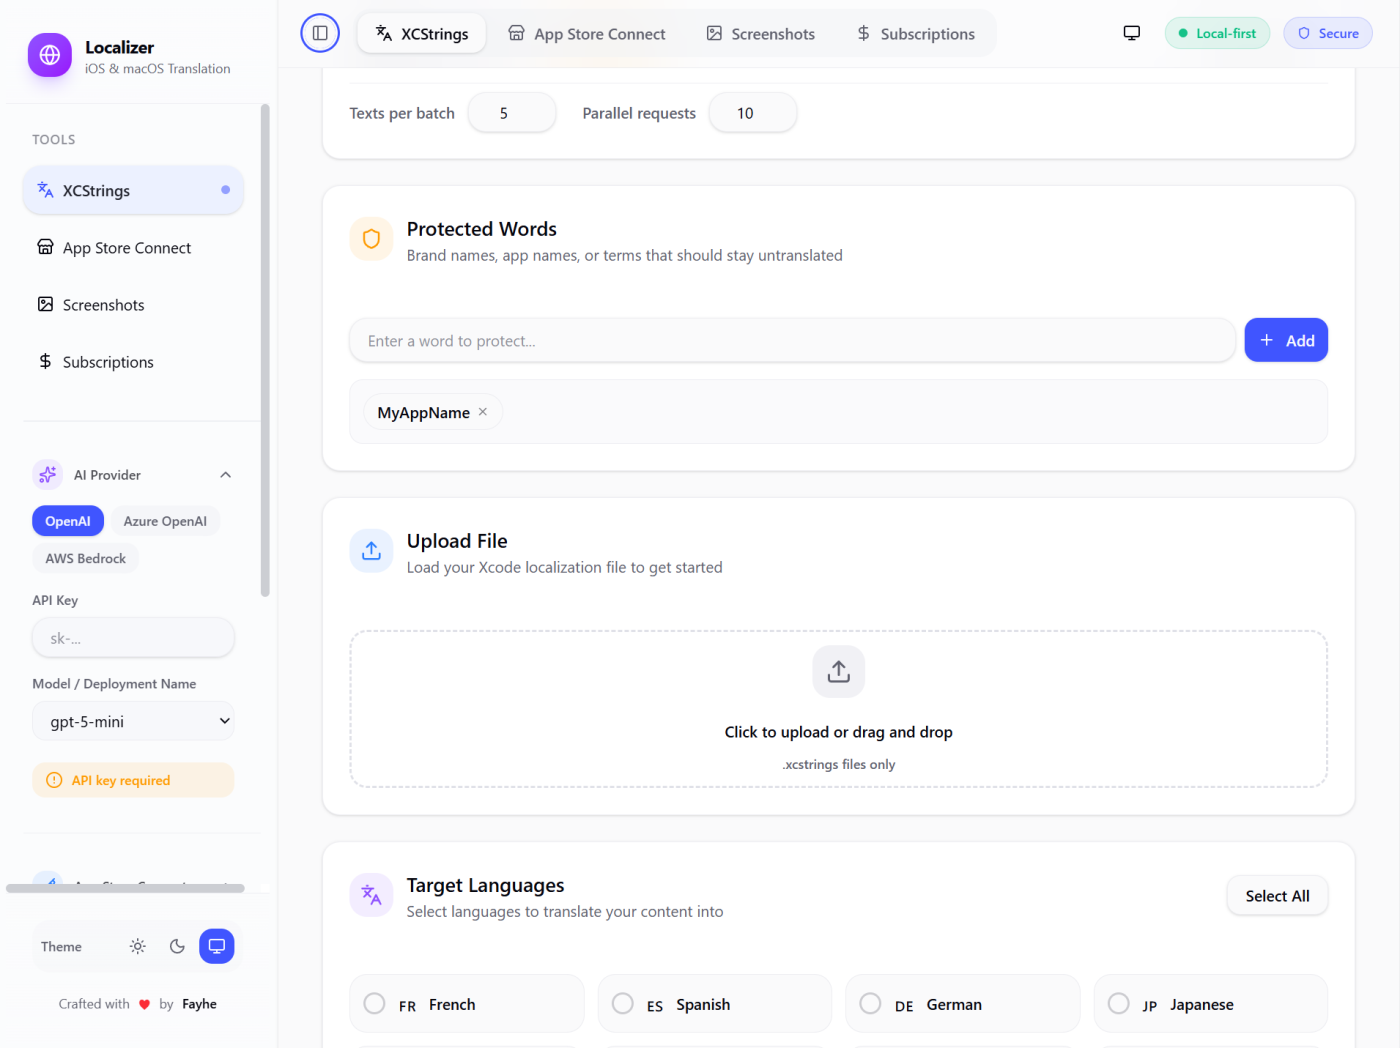Select dark theme moon icon
The width and height of the screenshot is (1400, 1048).
(x=177, y=946)
